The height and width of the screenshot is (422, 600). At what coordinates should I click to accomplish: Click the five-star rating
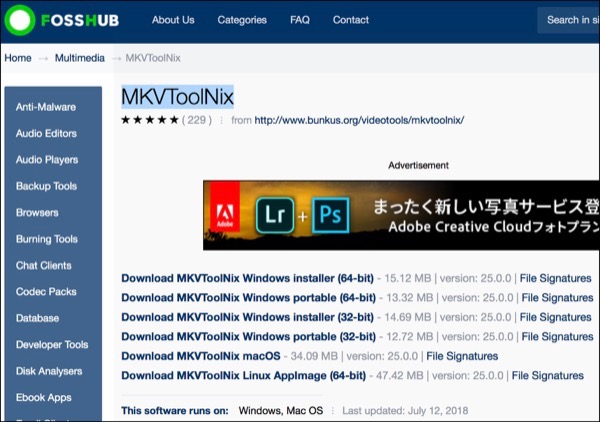(150, 120)
